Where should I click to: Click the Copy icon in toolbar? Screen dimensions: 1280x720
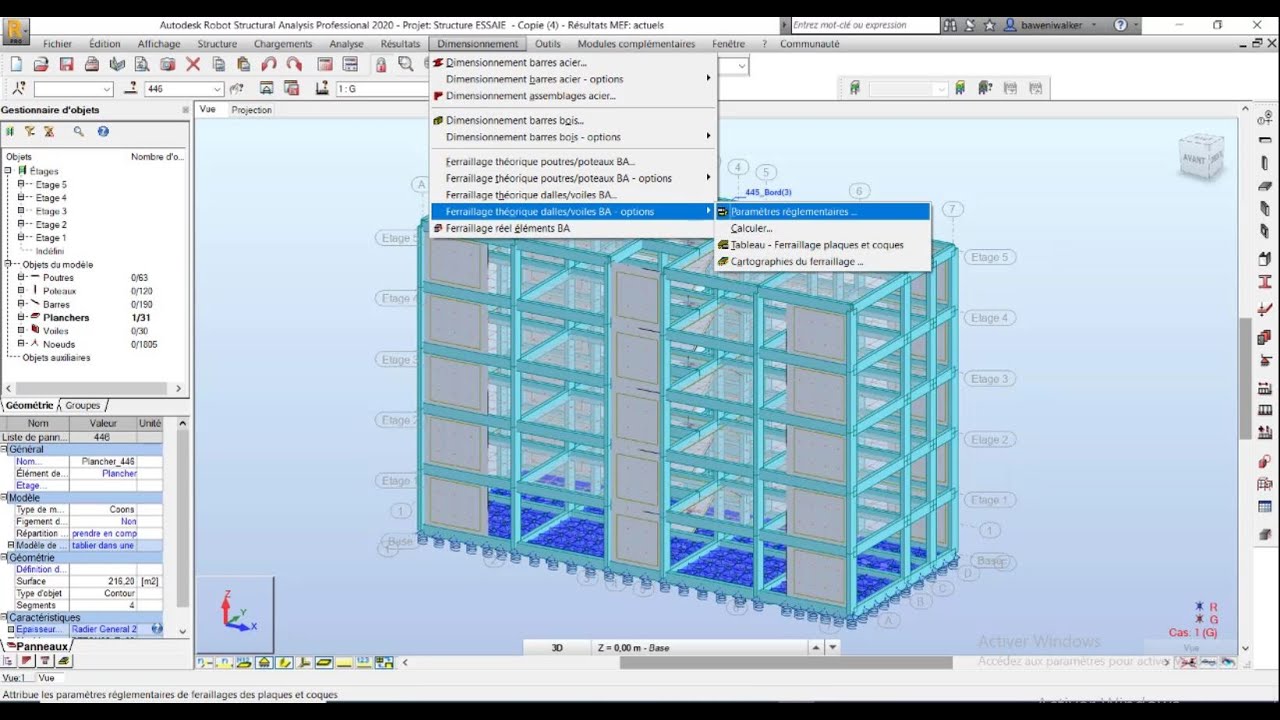[x=219, y=65]
